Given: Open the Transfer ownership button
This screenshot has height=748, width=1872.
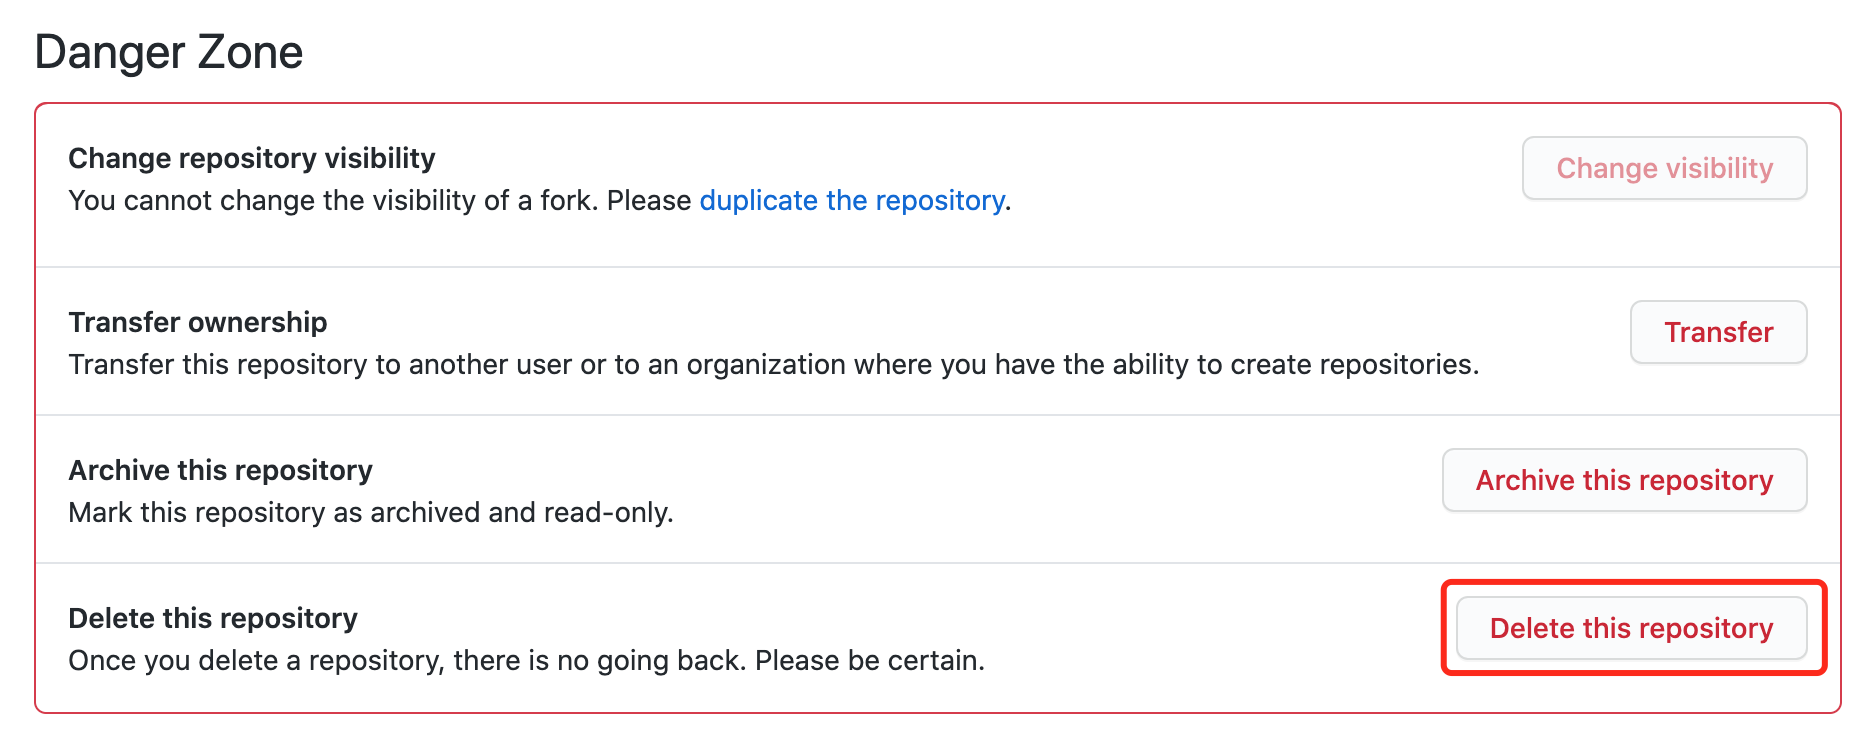Looking at the screenshot, I should tap(1718, 332).
